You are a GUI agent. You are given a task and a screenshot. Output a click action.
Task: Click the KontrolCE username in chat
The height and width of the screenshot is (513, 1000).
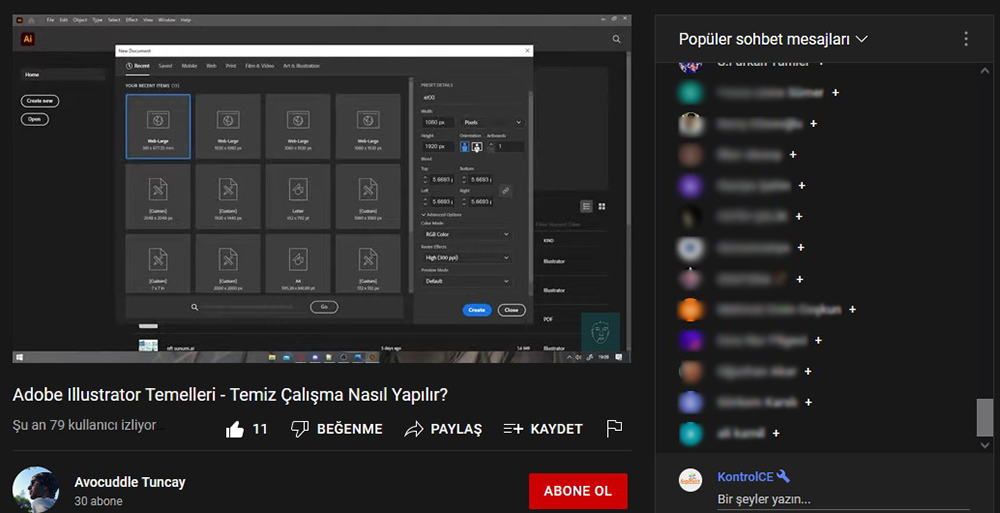(745, 477)
